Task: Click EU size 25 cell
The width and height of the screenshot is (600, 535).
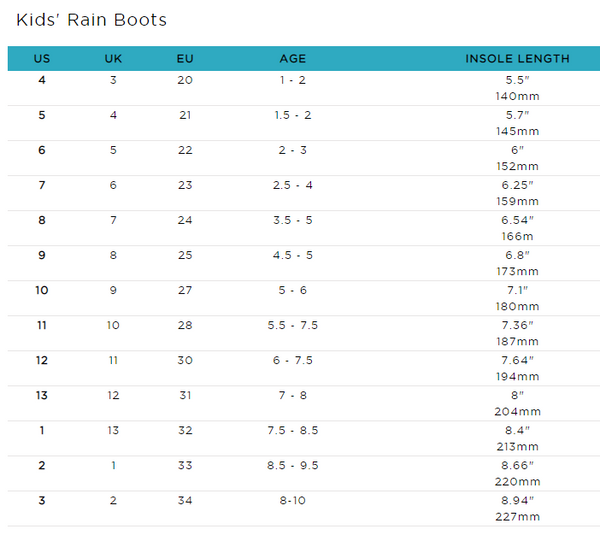Action: [x=185, y=255]
